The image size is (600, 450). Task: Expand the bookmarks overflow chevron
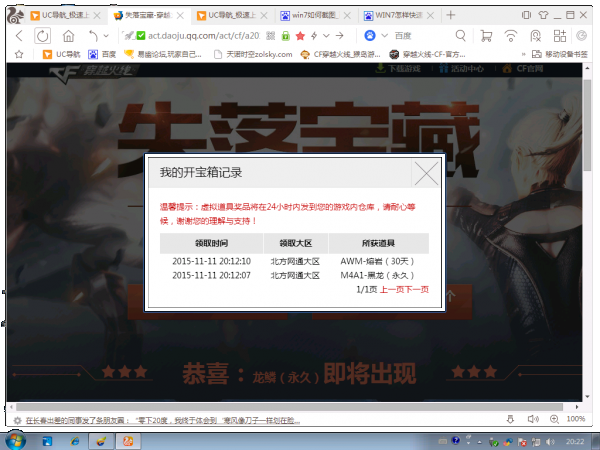(523, 54)
